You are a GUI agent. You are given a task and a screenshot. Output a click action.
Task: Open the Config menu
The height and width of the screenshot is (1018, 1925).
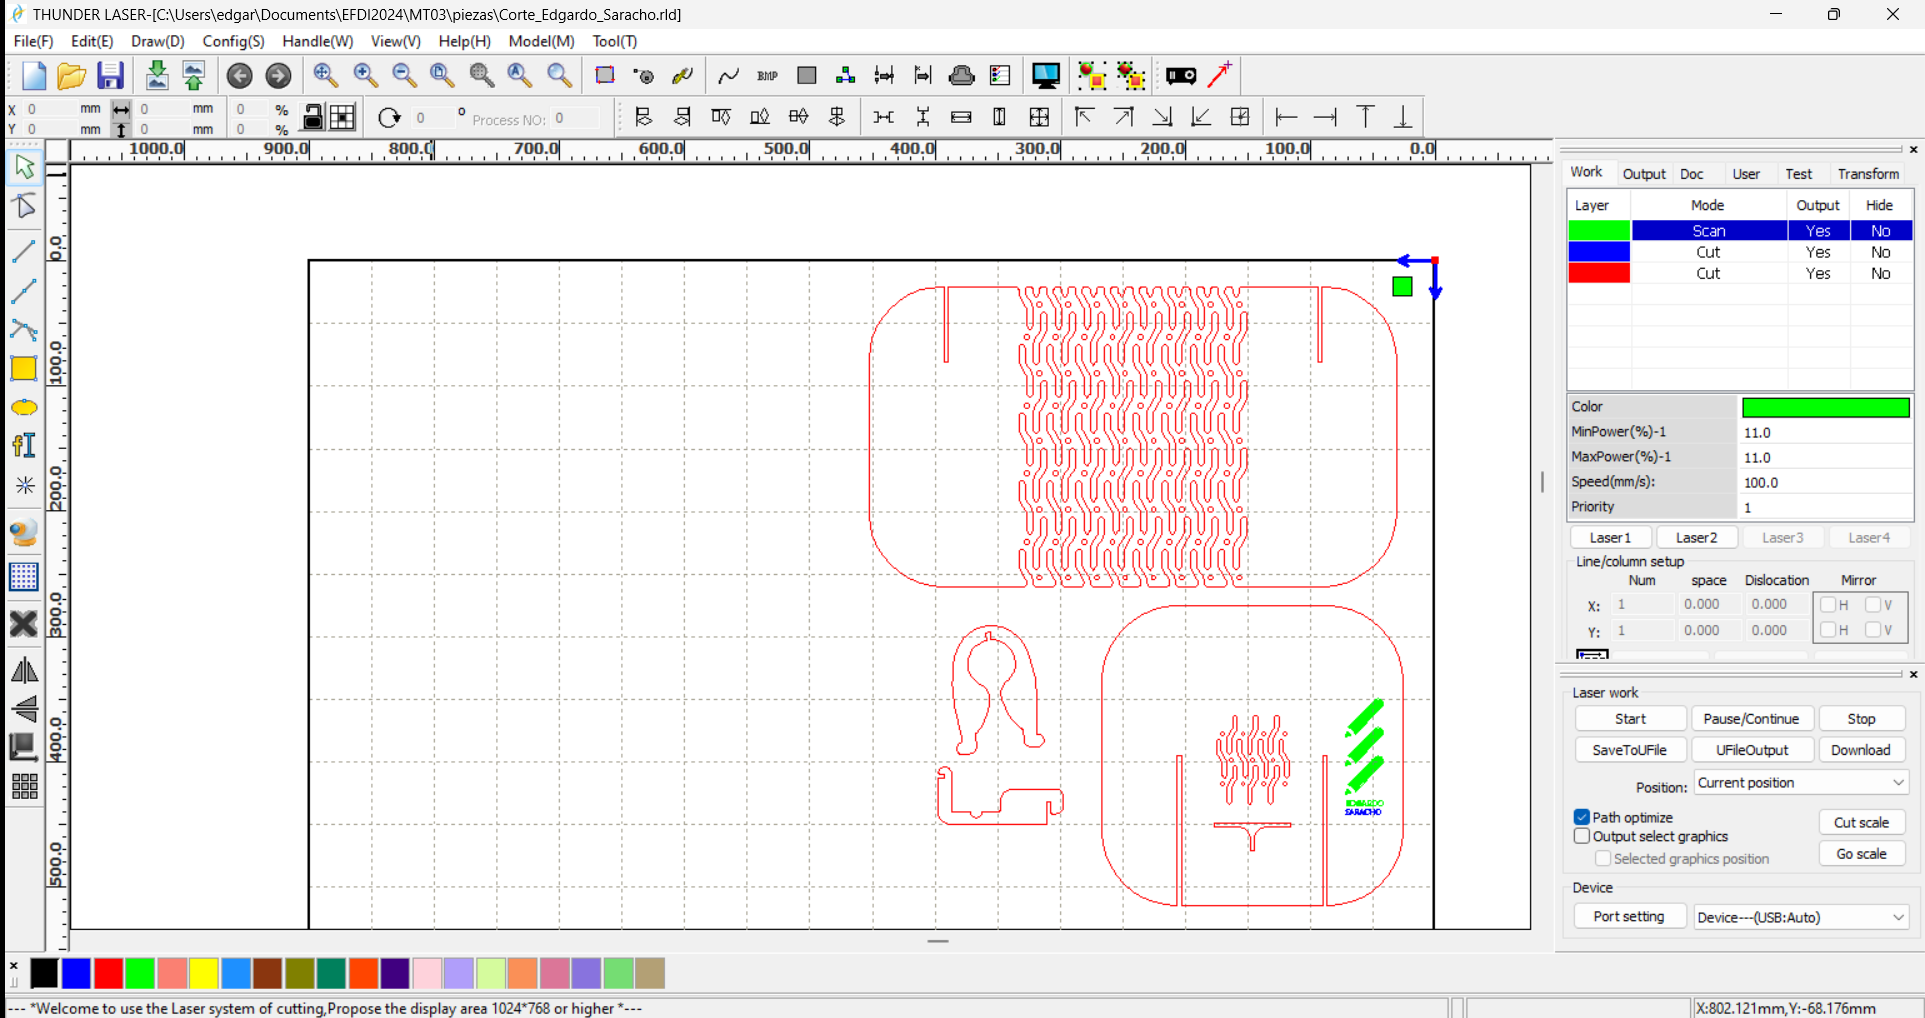[x=233, y=41]
